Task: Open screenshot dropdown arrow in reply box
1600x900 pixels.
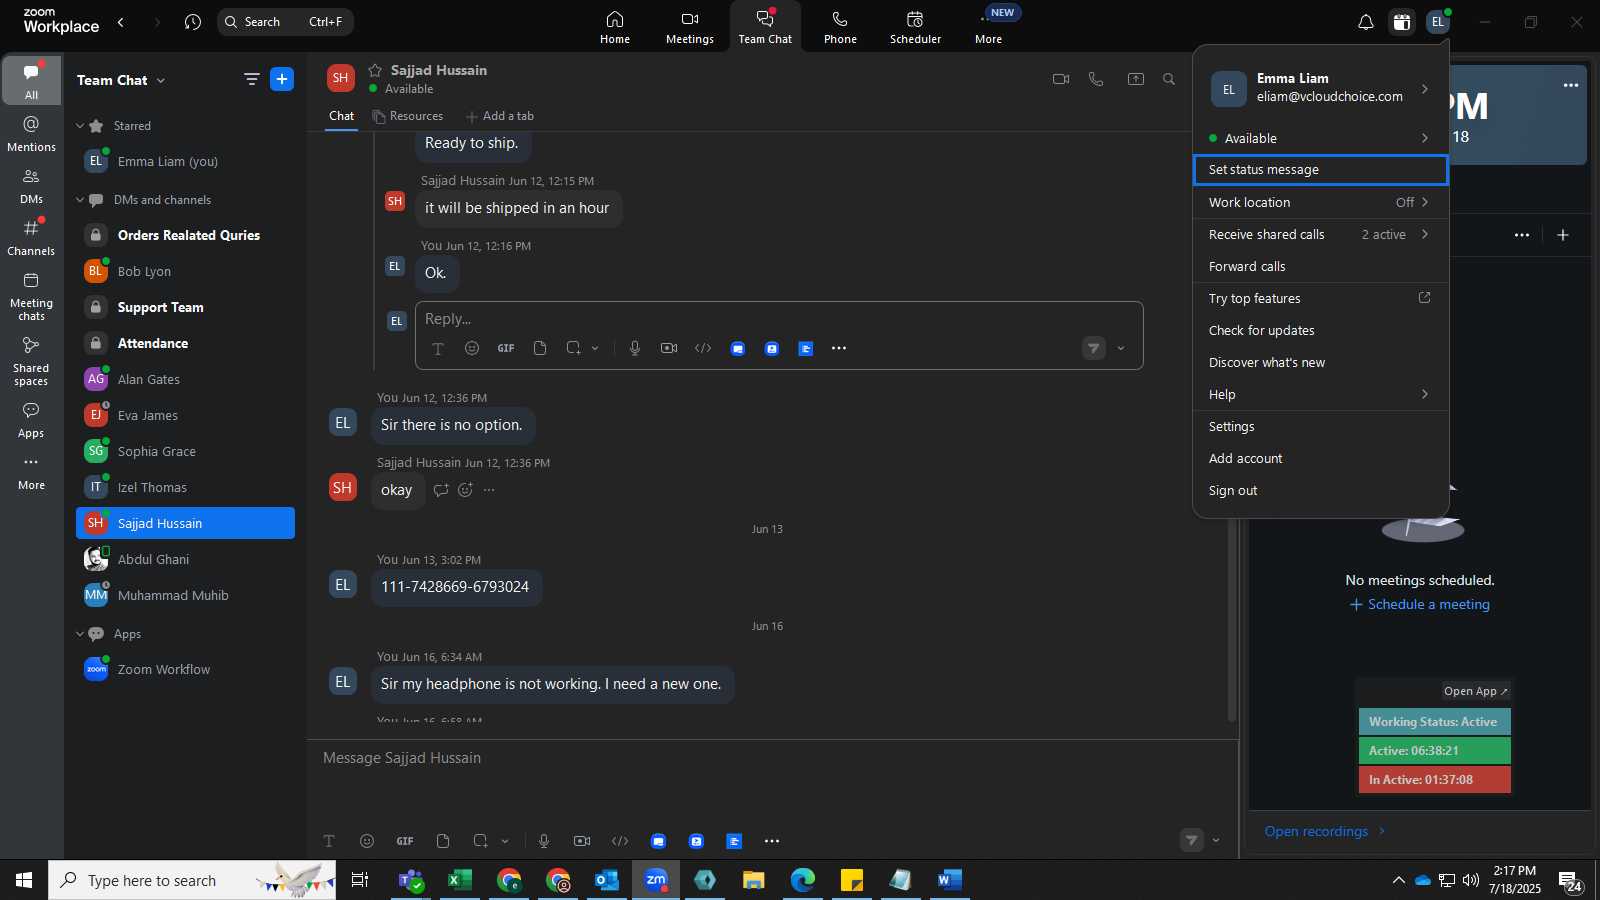Action: 595,348
